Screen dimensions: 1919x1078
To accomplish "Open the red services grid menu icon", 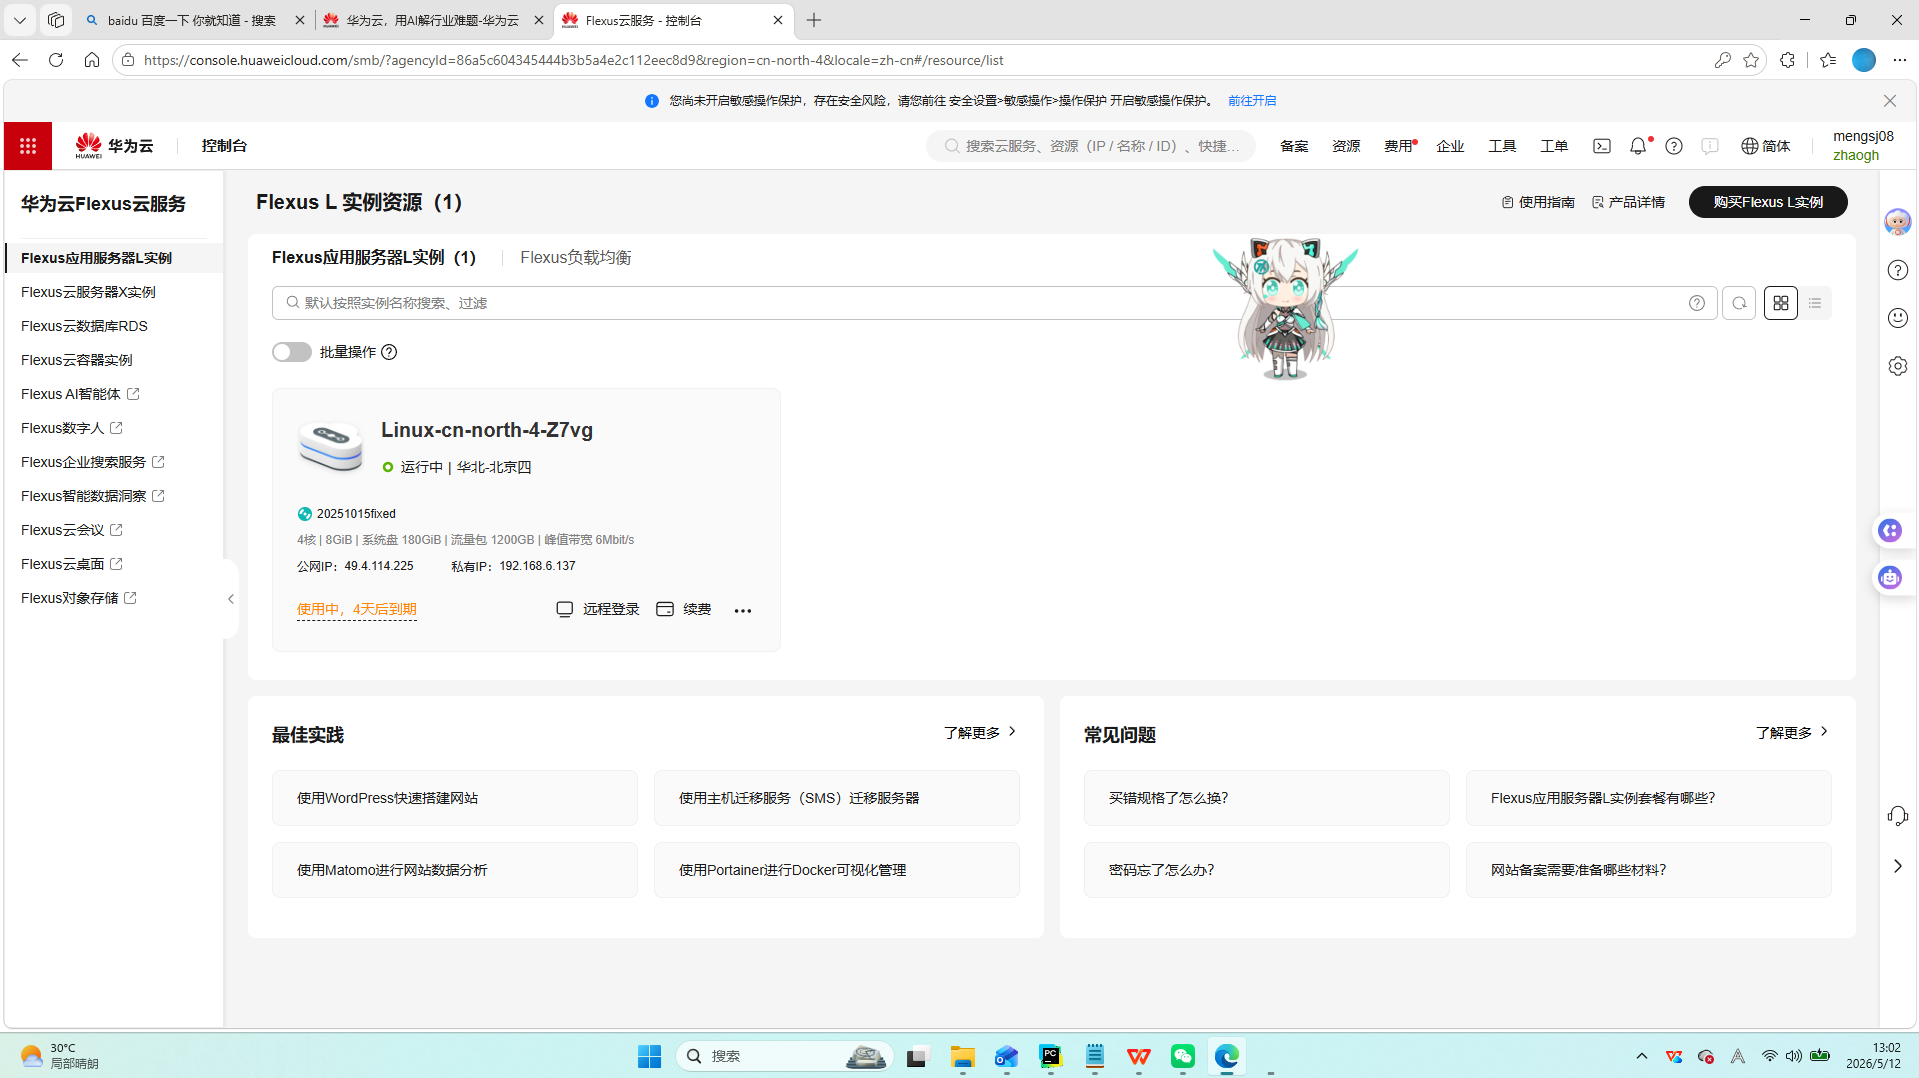I will (28, 146).
